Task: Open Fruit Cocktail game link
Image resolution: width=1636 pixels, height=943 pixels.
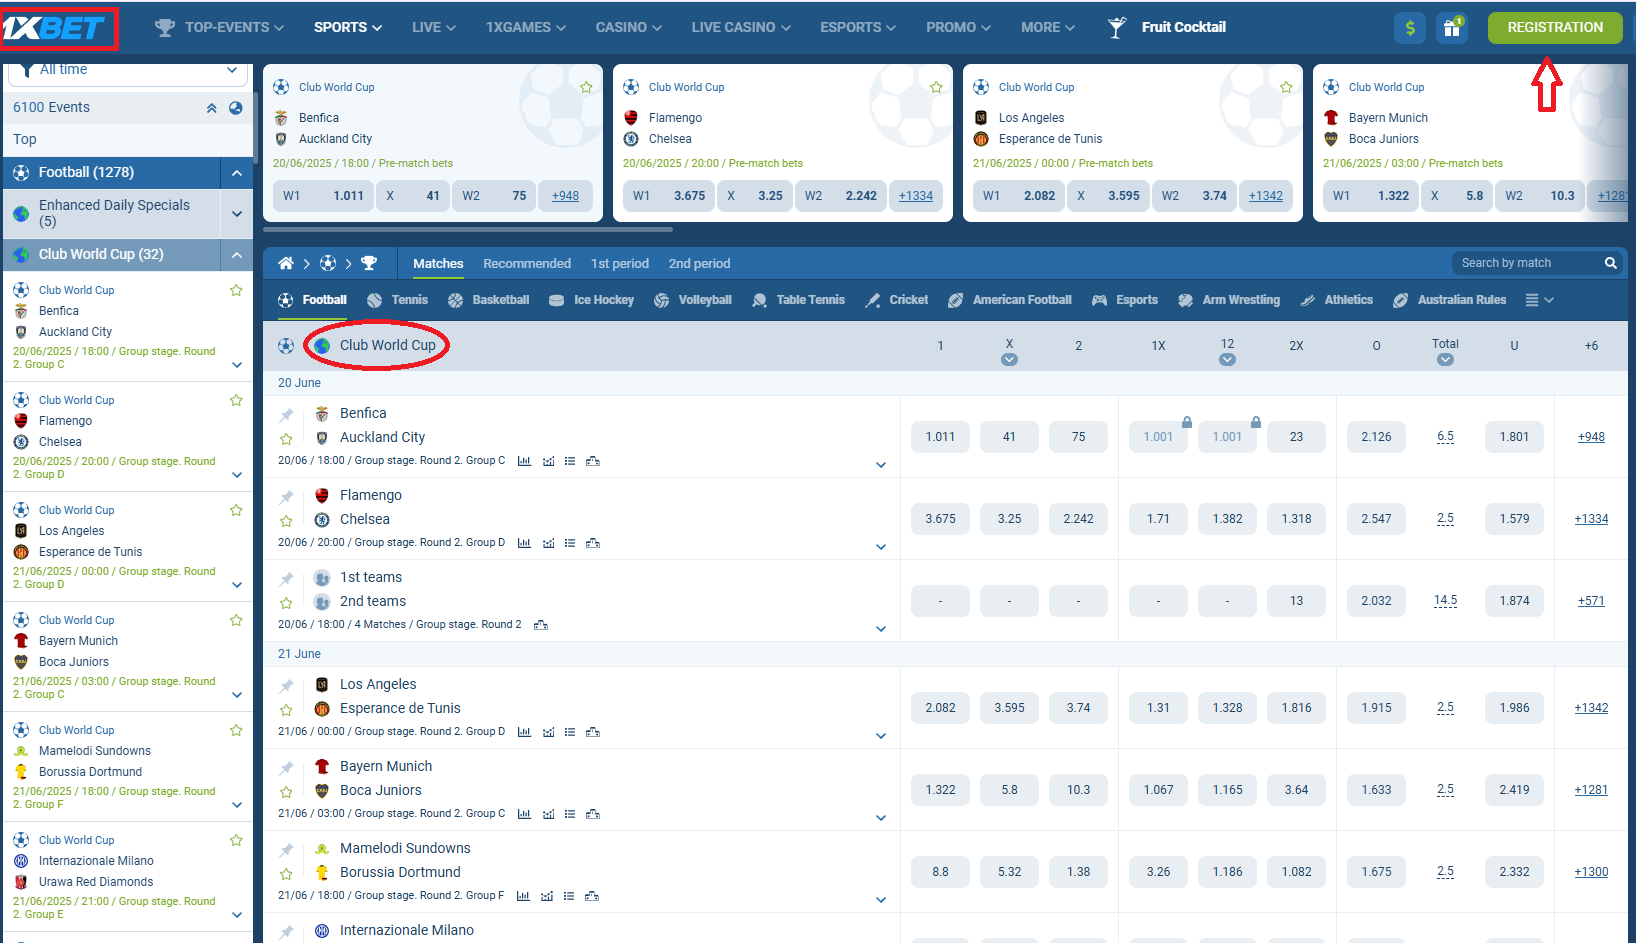Action: coord(1167,27)
